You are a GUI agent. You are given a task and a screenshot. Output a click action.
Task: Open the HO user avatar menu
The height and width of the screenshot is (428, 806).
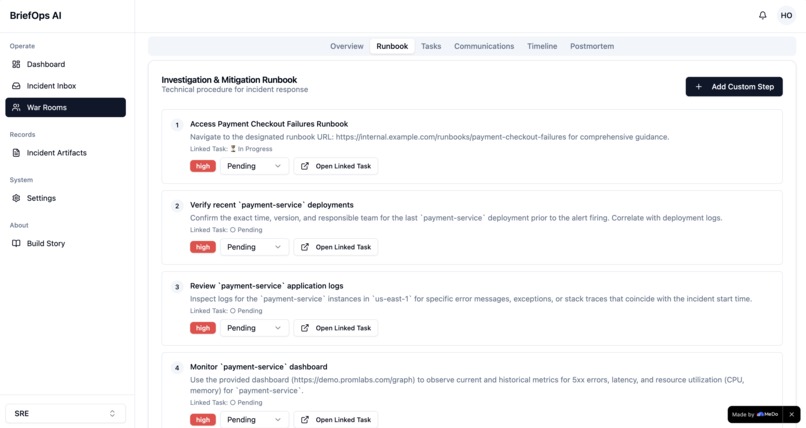click(x=786, y=15)
